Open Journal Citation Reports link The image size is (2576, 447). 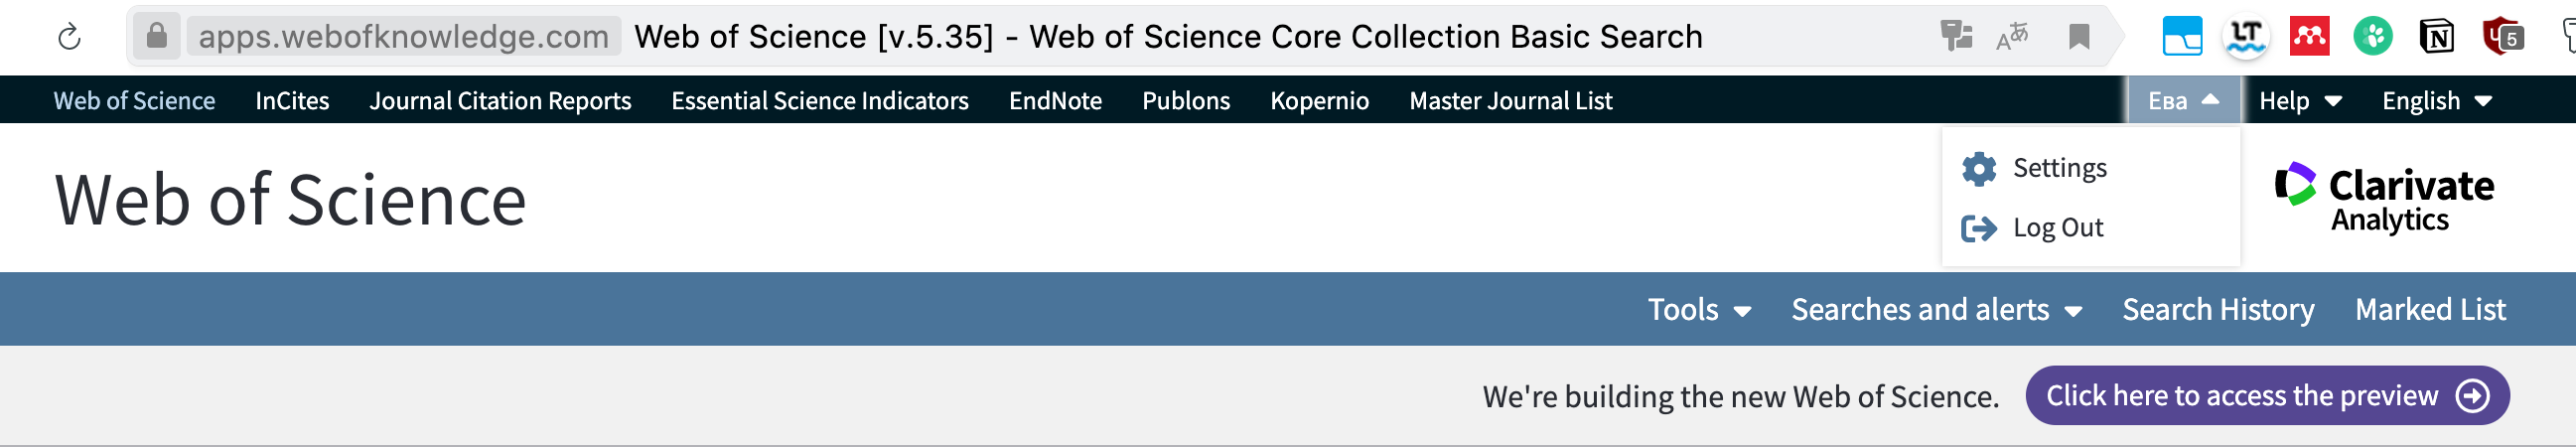tap(500, 100)
